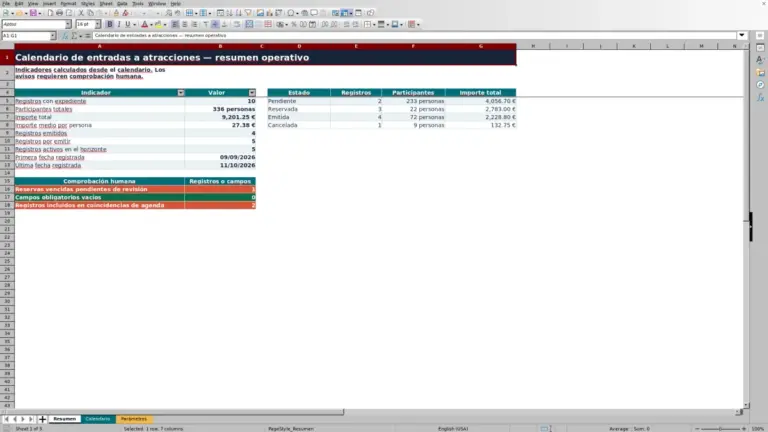
Task: Click the last sheet navigation arrow
Action: tap(31, 419)
